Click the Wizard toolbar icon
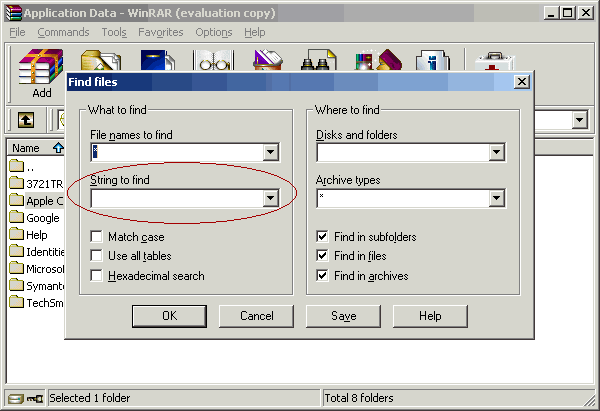Viewport: 600px width, 411px height. click(378, 60)
